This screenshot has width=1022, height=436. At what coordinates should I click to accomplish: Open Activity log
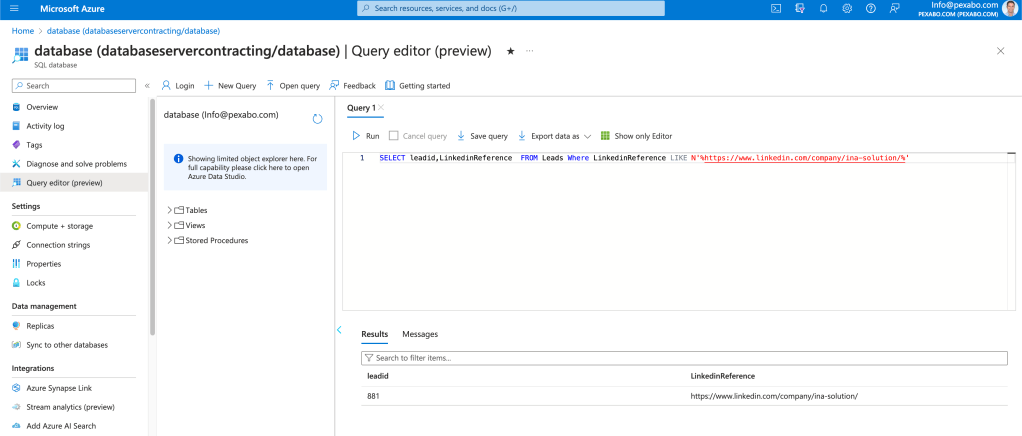click(45, 126)
